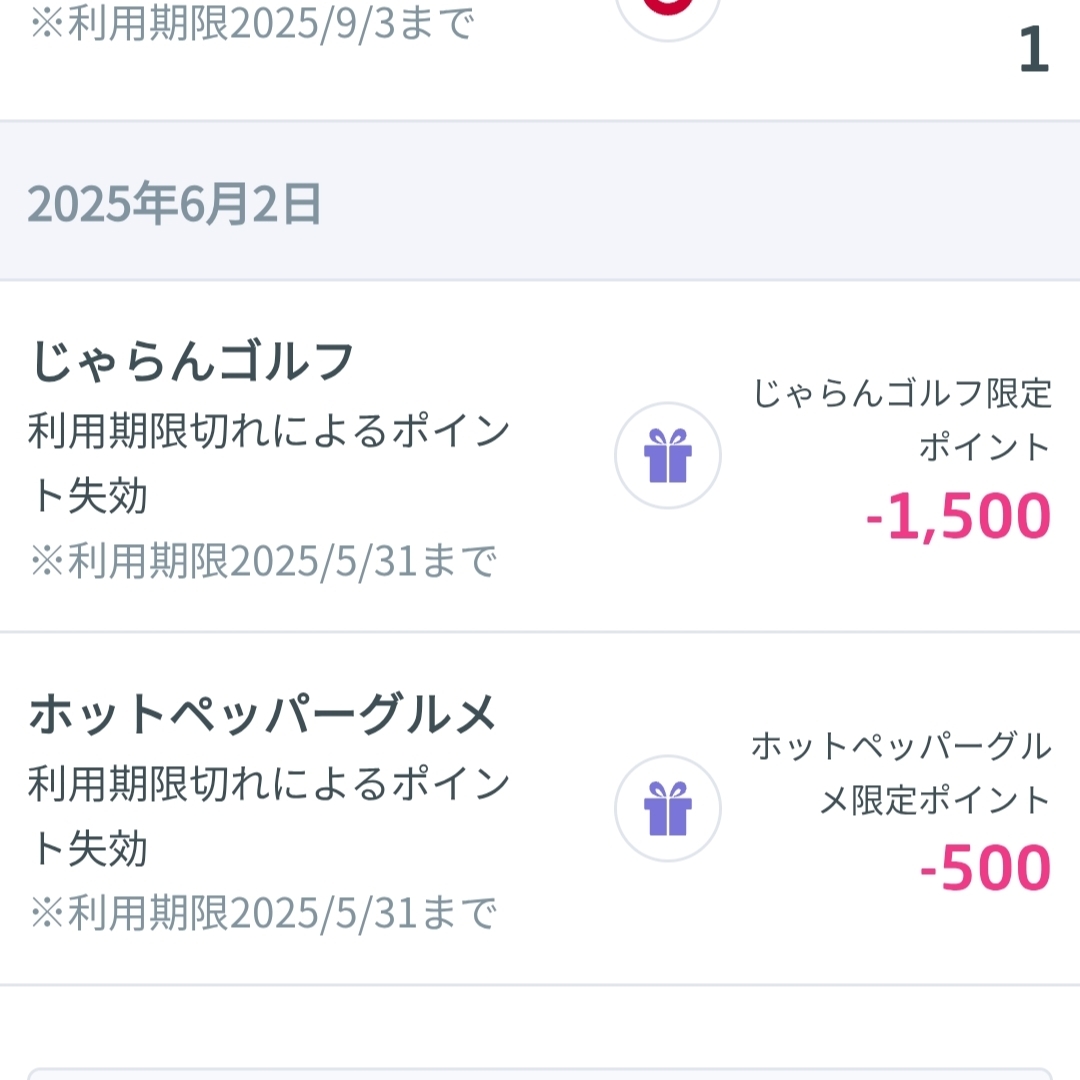This screenshot has width=1080, height=1080.
Task: Tap the 利用期限2025/9/3まで note
Action: (x=252, y=24)
